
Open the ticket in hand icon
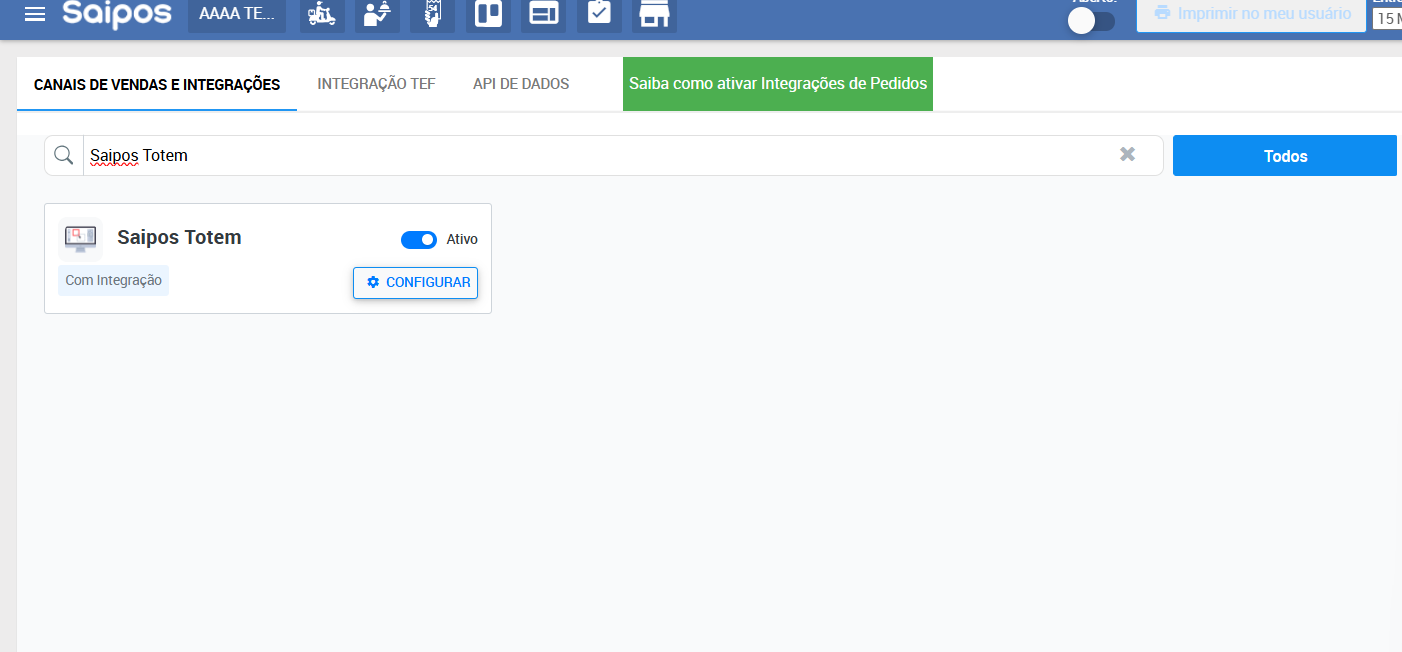[x=432, y=15]
